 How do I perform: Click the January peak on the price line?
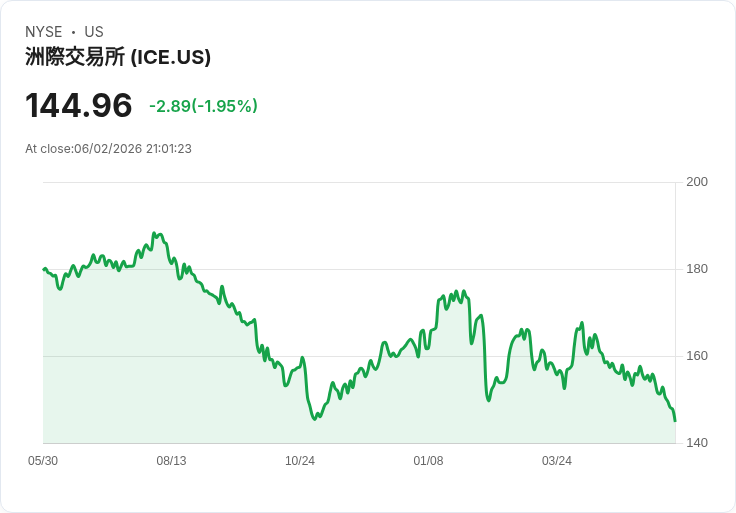click(464, 291)
